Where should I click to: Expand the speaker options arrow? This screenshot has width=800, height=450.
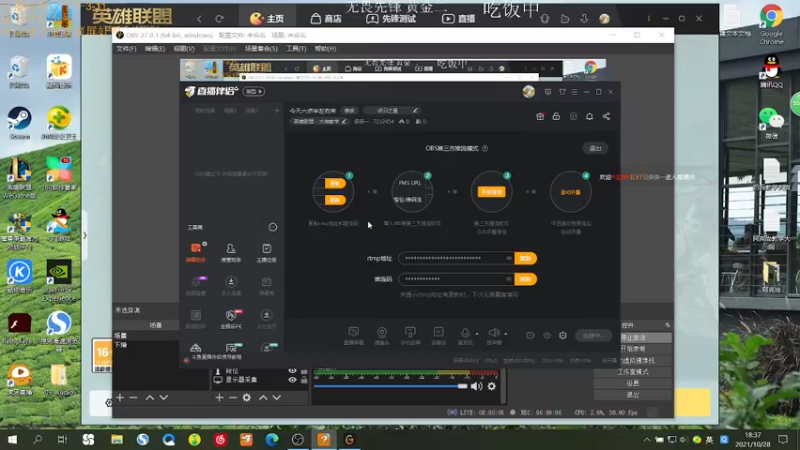tap(506, 334)
